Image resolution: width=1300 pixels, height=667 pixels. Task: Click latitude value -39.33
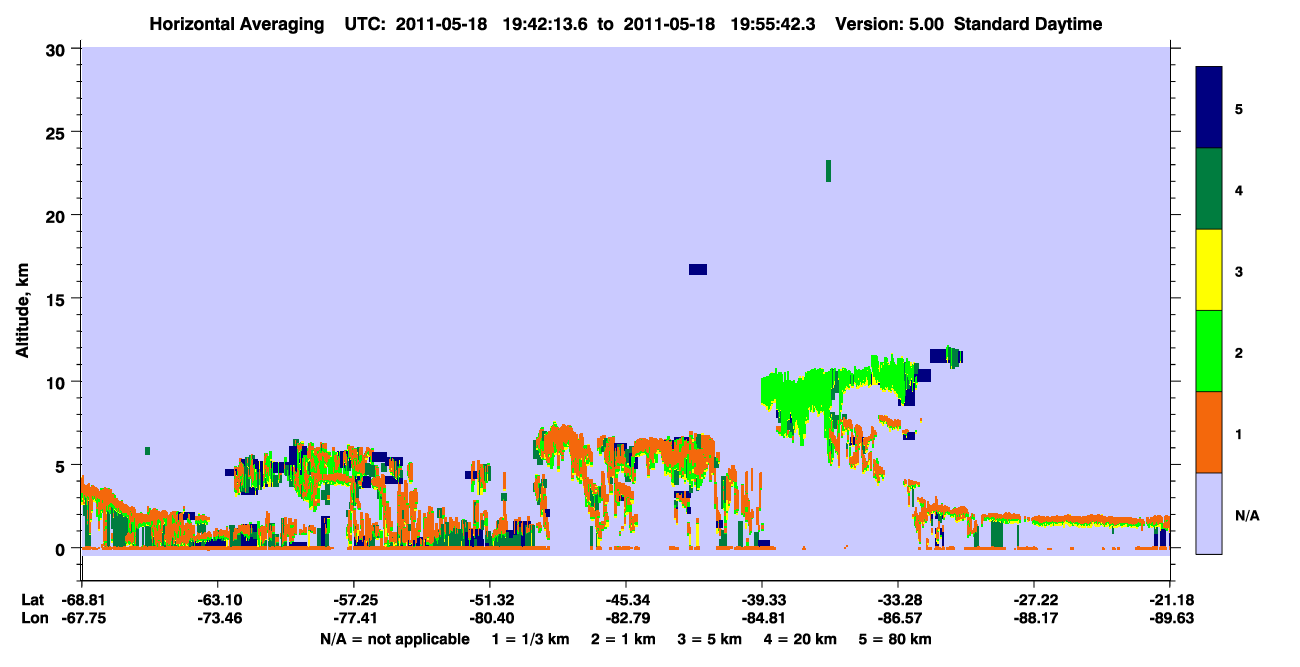762,600
